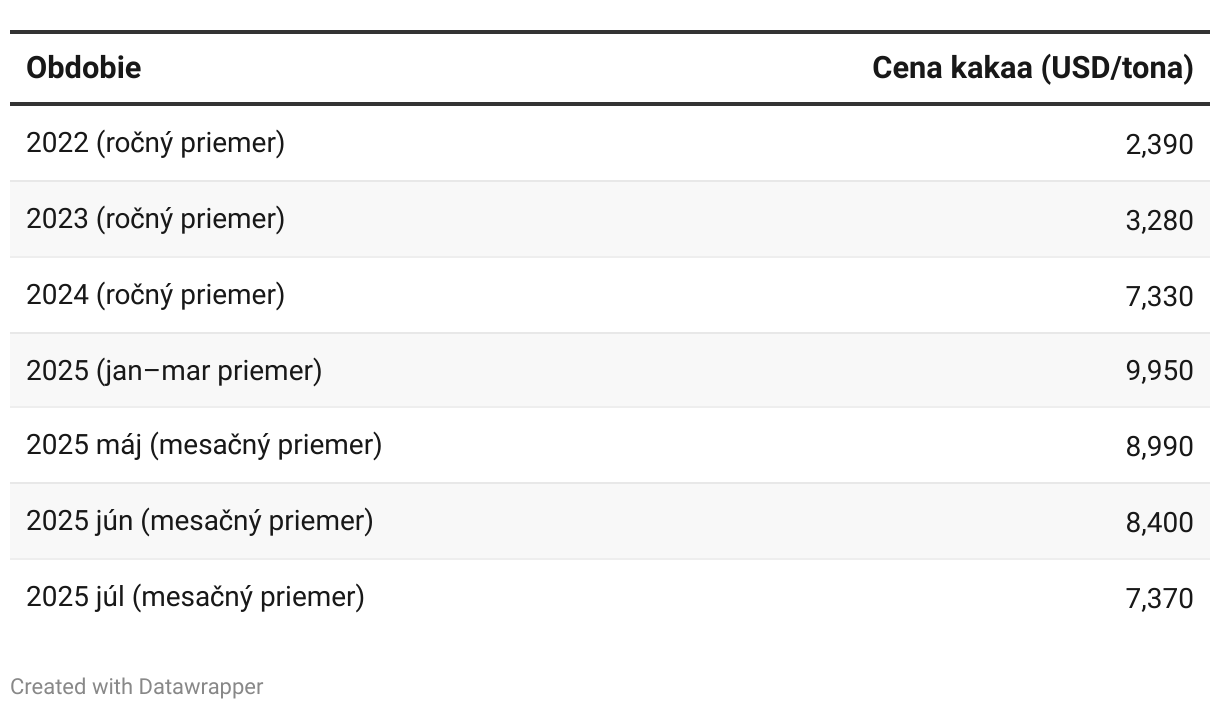Select the 2023 (ročný priemer) row label
The width and height of the screenshot is (1220, 710).
tap(155, 219)
